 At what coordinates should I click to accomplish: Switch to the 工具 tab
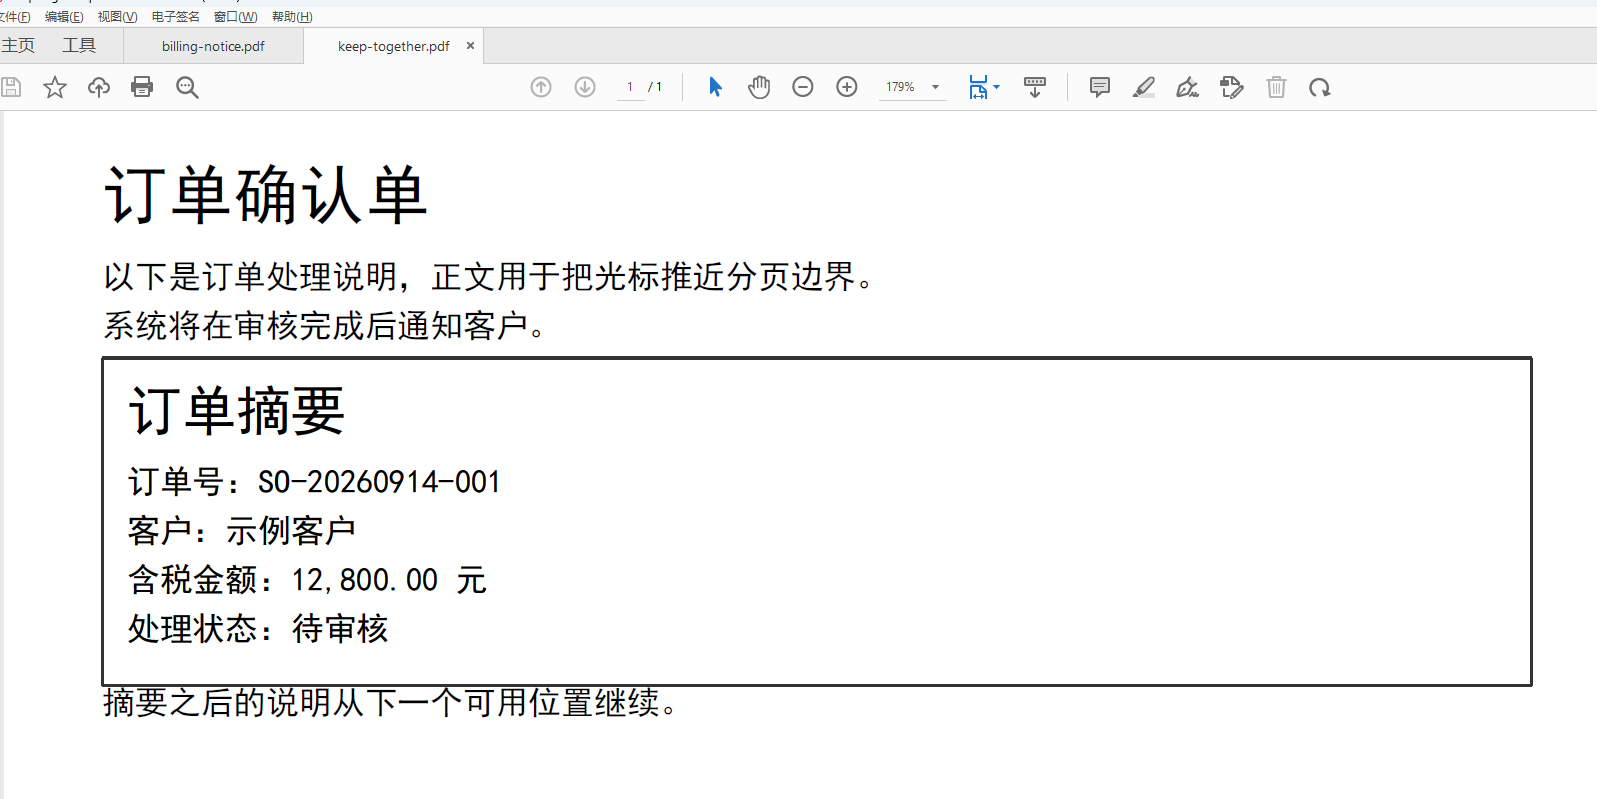coord(79,46)
